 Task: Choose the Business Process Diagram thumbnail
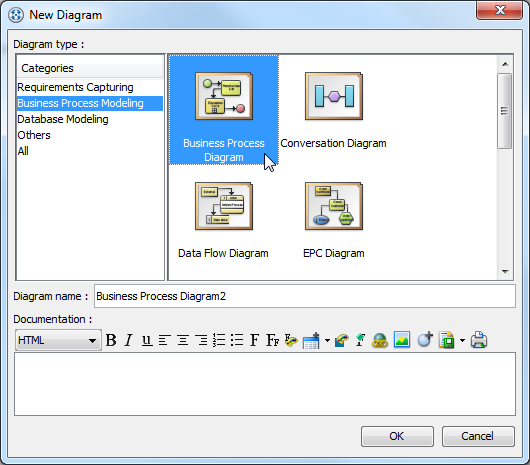(224, 110)
